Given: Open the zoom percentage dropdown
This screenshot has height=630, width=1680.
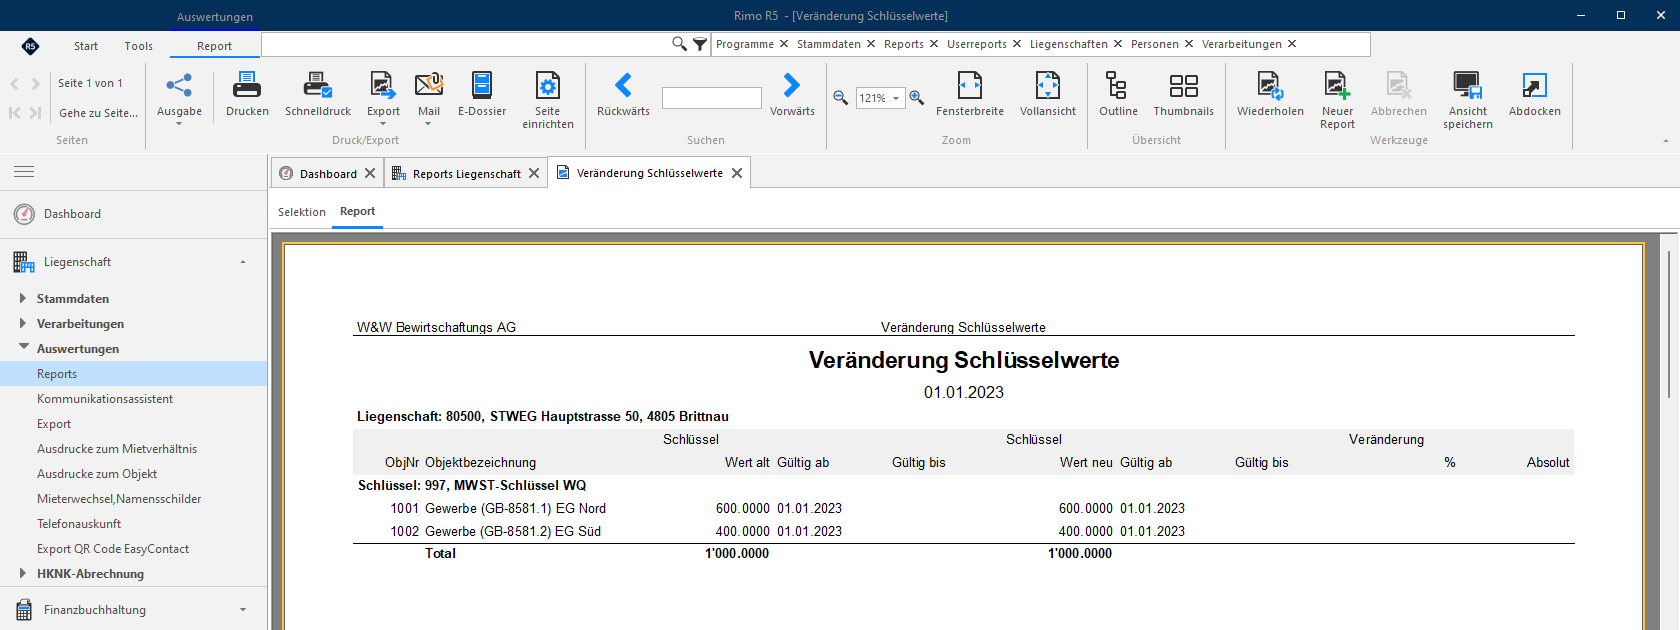Looking at the screenshot, I should (897, 98).
